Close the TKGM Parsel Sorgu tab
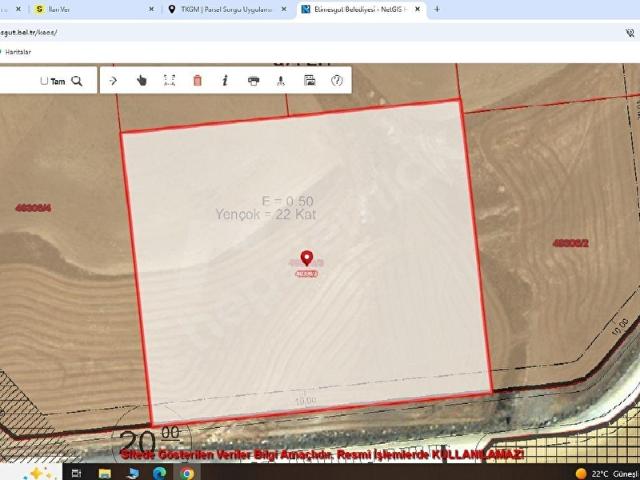 [284, 9]
